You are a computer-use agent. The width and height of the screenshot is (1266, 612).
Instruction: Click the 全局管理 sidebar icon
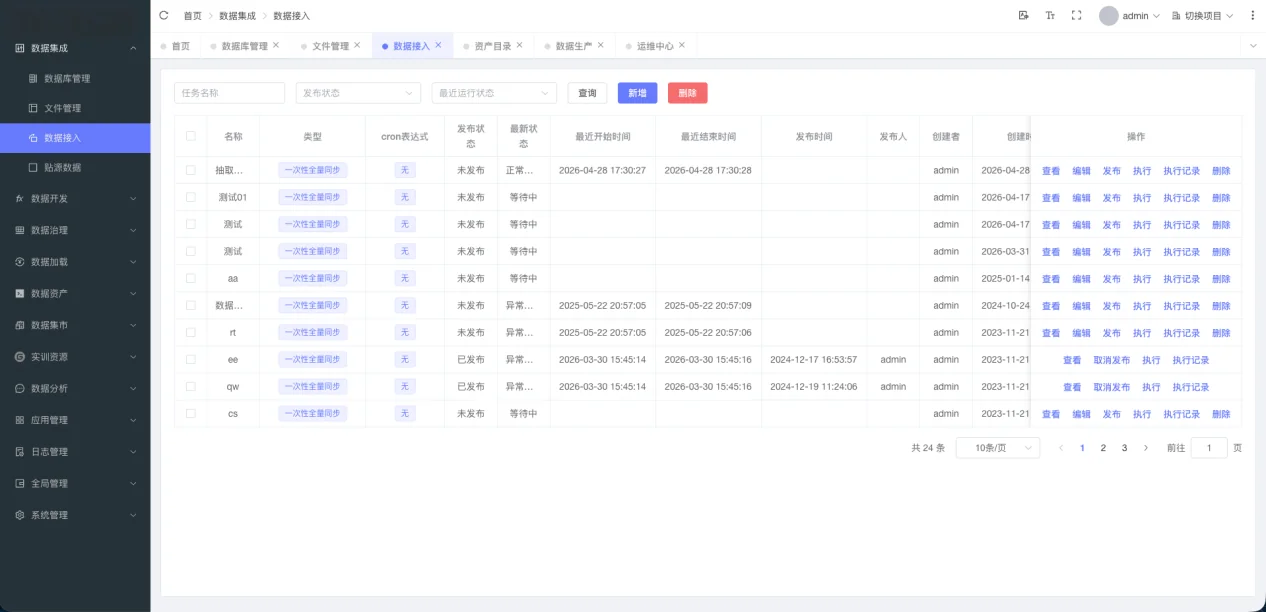20,483
